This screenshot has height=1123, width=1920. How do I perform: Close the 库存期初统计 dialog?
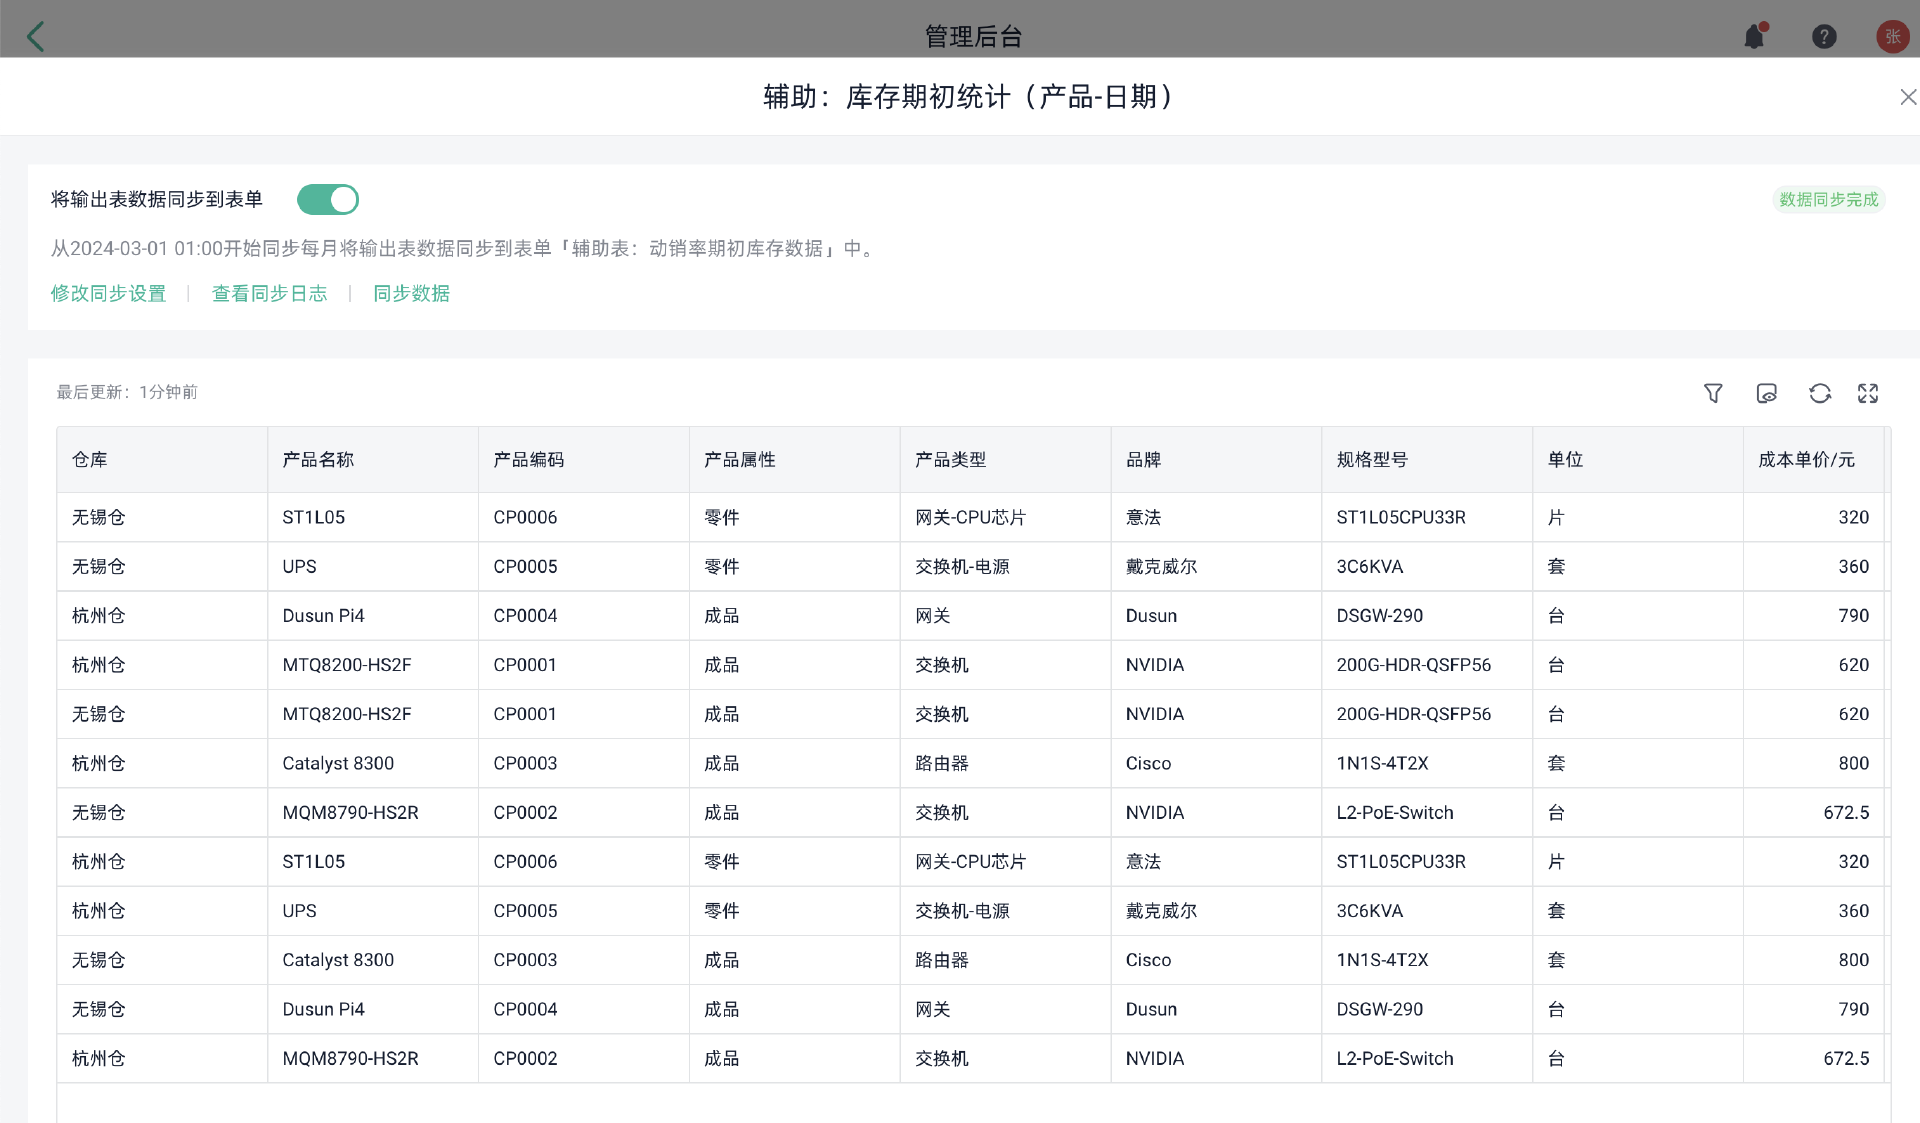pyautogui.click(x=1907, y=97)
